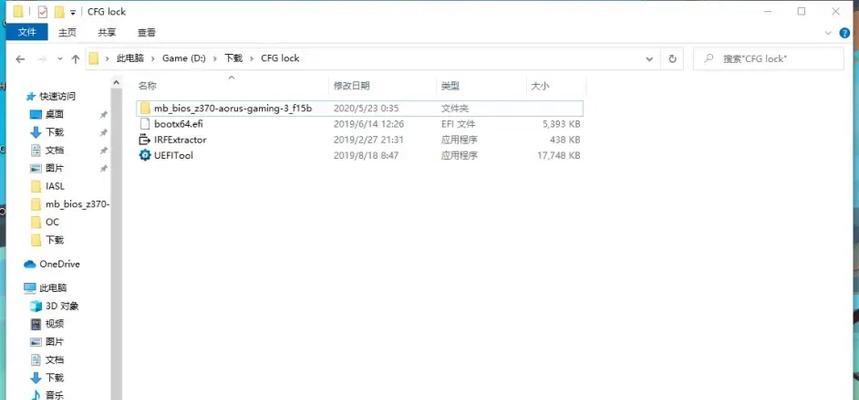Click the 快速访问 star icon

click(31, 96)
